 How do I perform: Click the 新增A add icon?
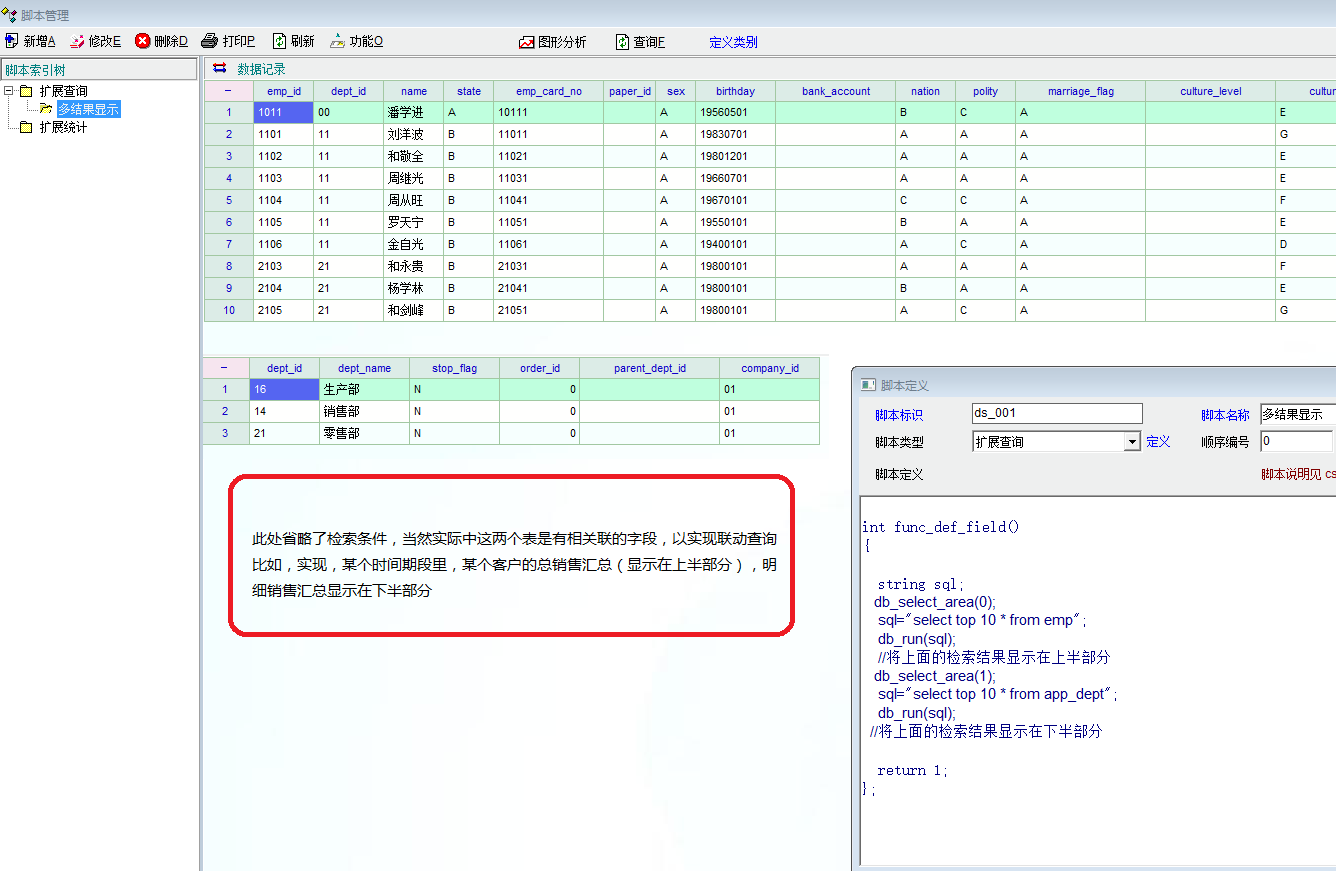tap(12, 41)
